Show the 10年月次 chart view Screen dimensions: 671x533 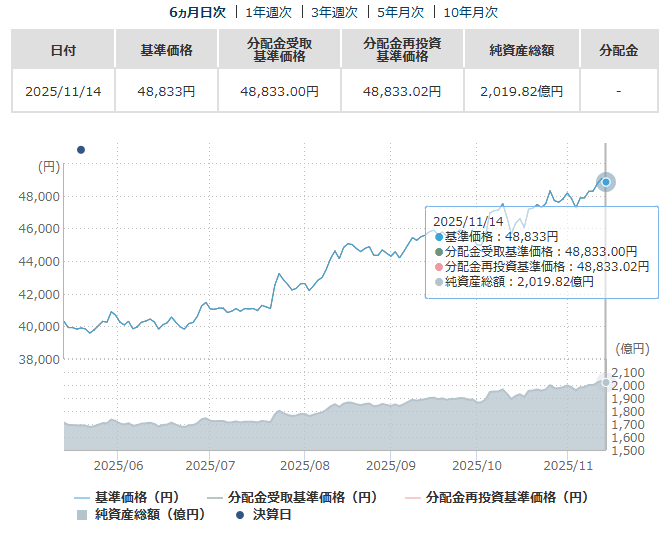point(470,12)
